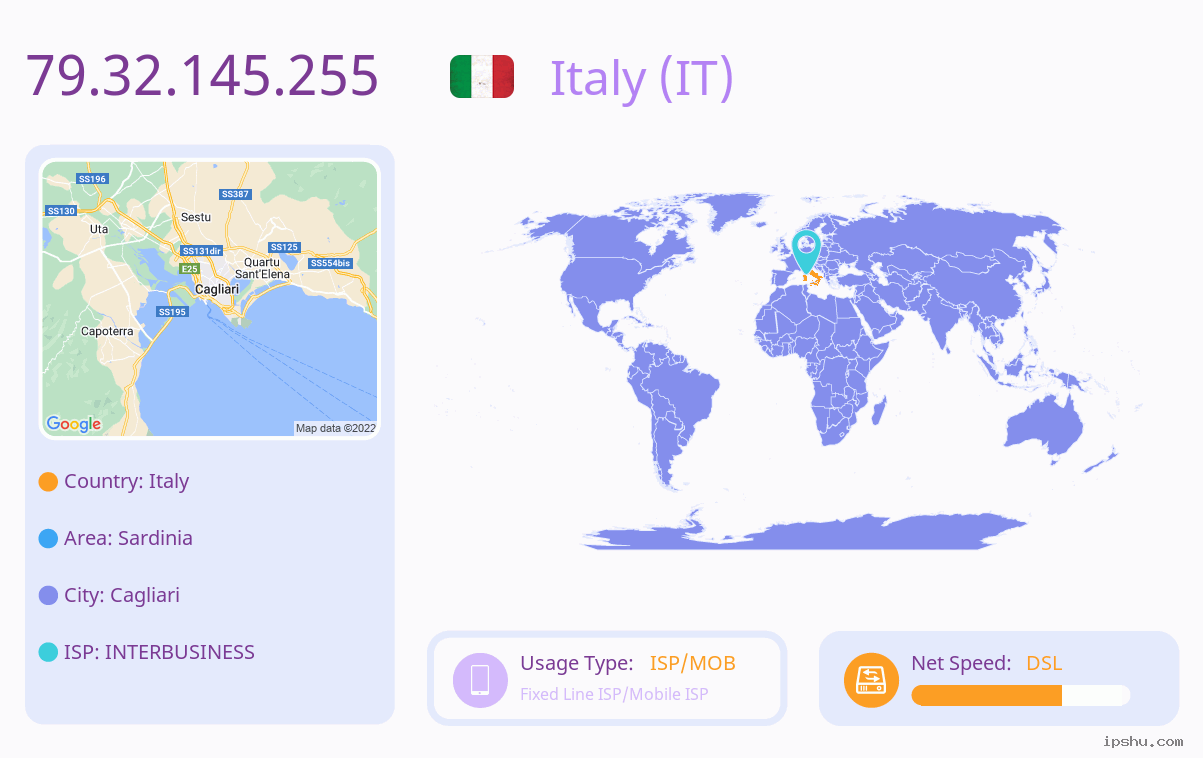Select the IP address 79.32.145.255 heading
Screen dimensions: 1203x758
pyautogui.click(x=202, y=75)
